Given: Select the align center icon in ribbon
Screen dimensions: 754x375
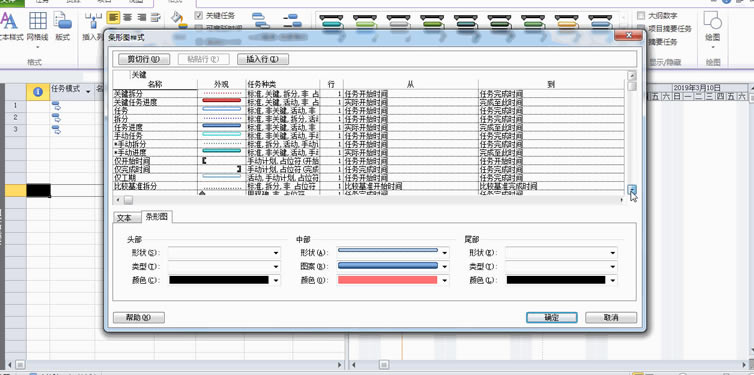Looking at the screenshot, I should (127, 17).
